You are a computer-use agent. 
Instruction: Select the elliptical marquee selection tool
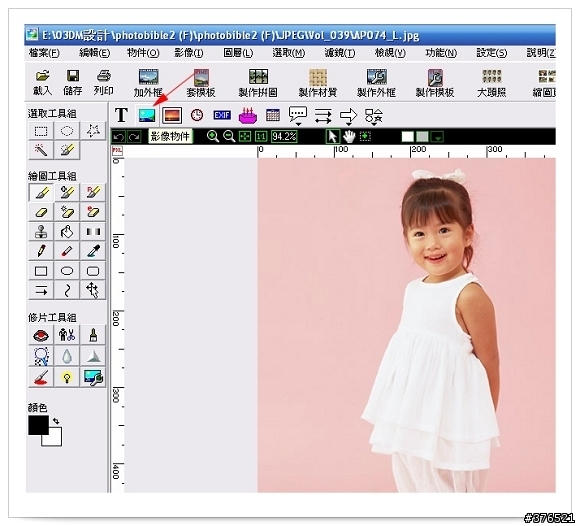[67, 131]
